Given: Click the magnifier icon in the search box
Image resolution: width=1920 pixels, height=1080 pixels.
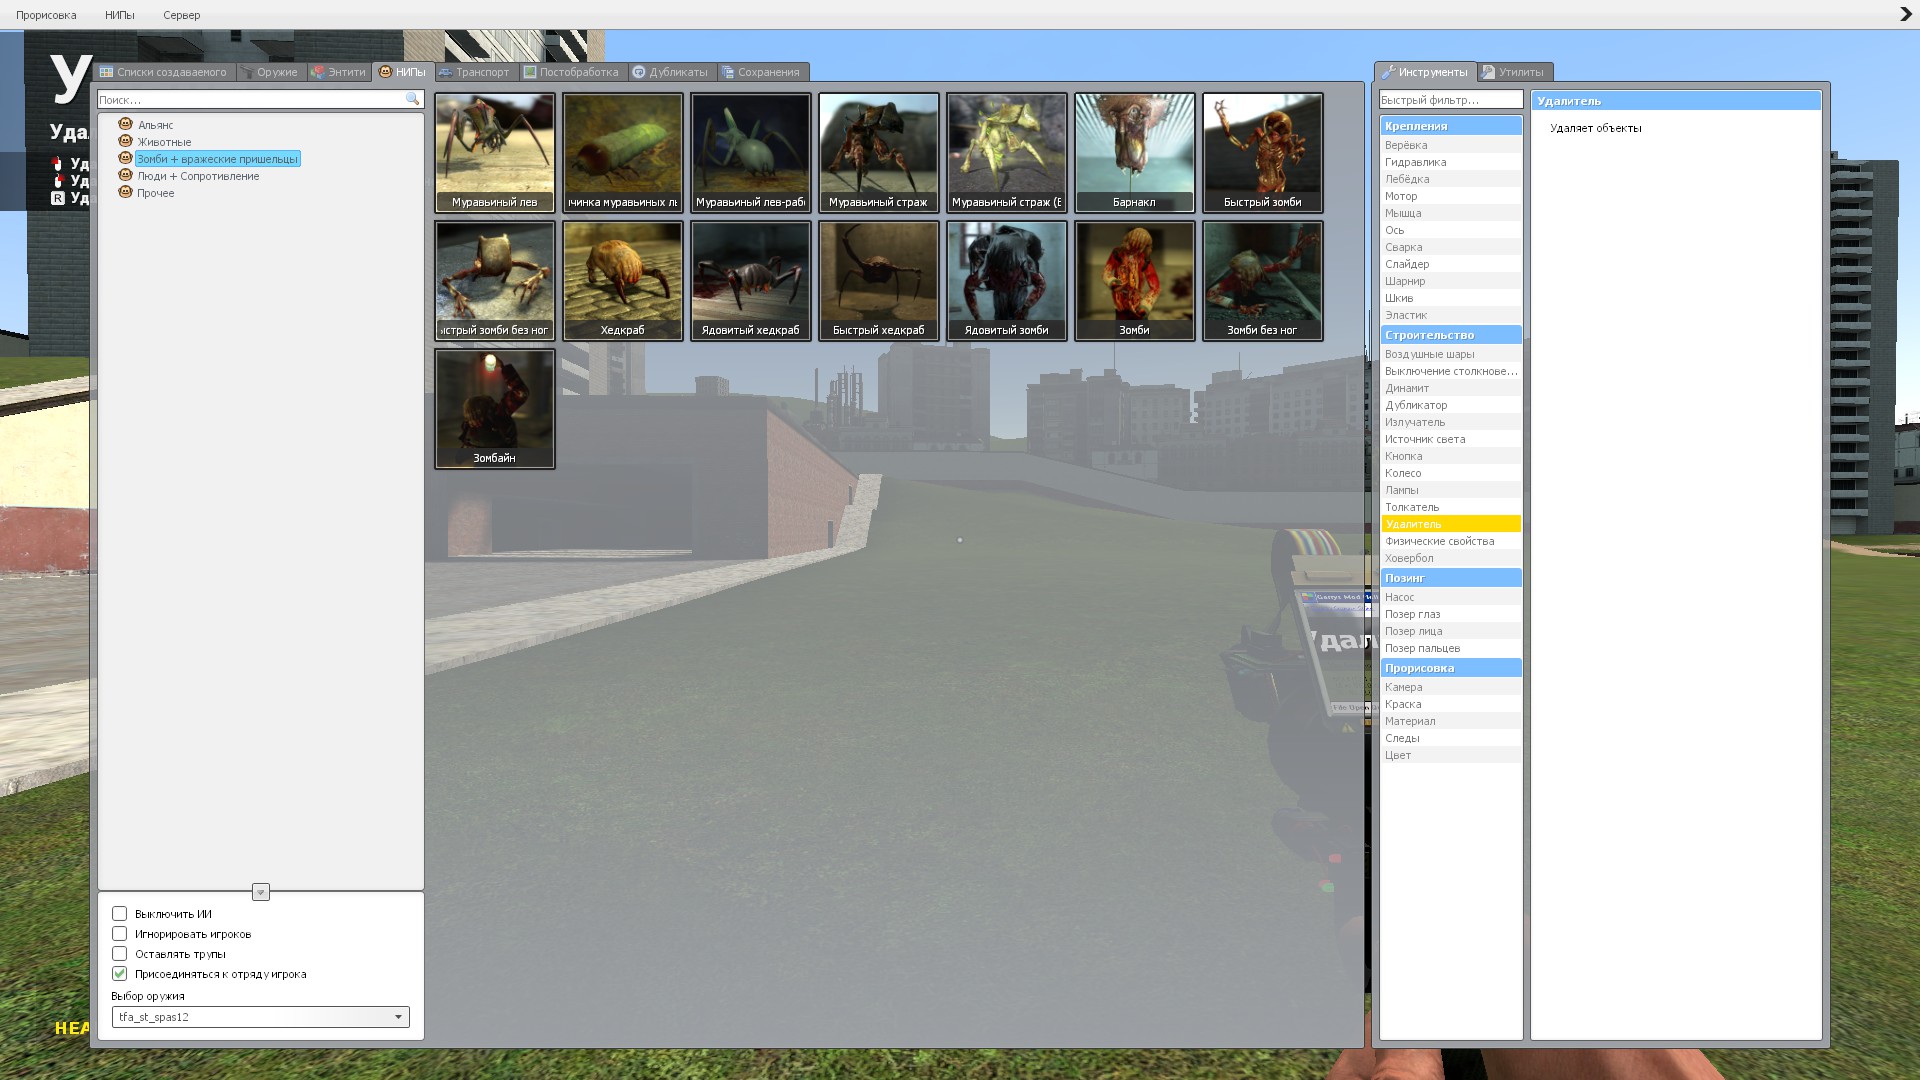Looking at the screenshot, I should (412, 99).
